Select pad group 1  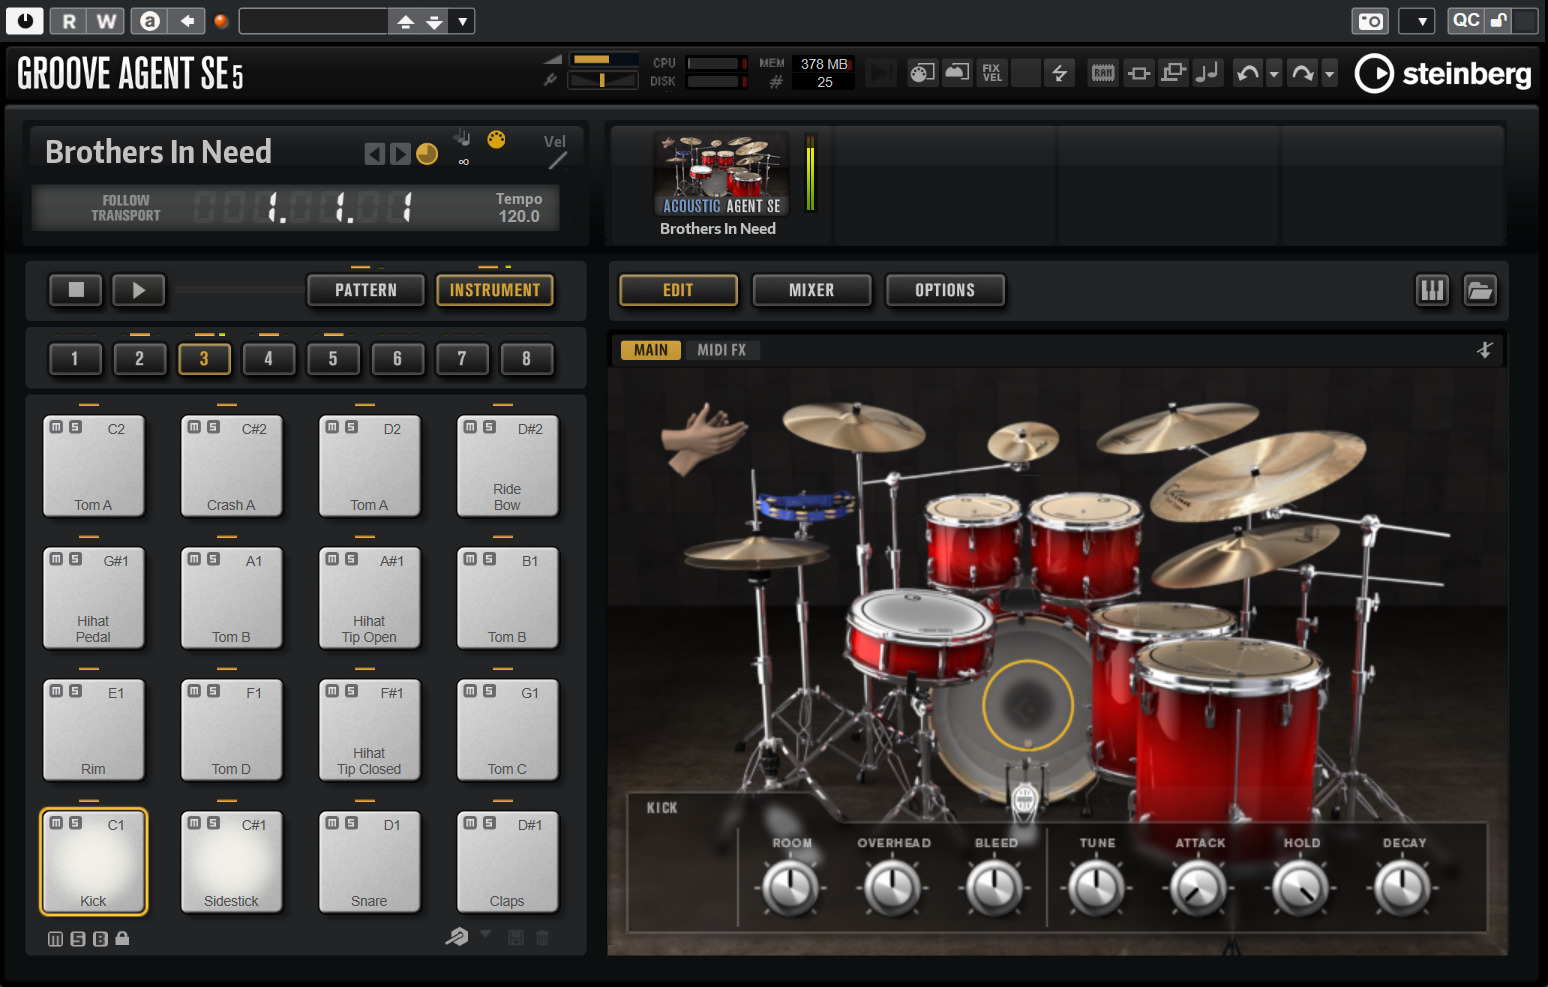[x=75, y=359]
